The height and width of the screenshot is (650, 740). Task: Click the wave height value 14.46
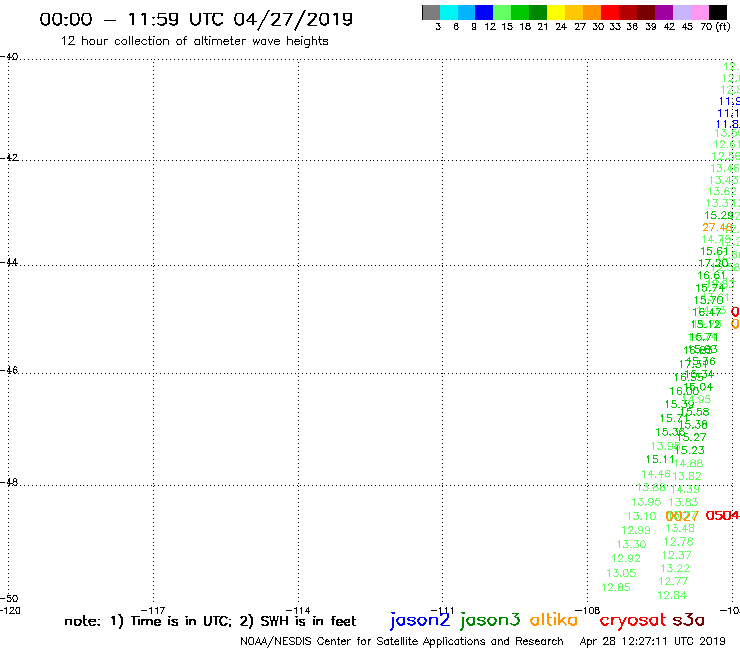point(656,474)
